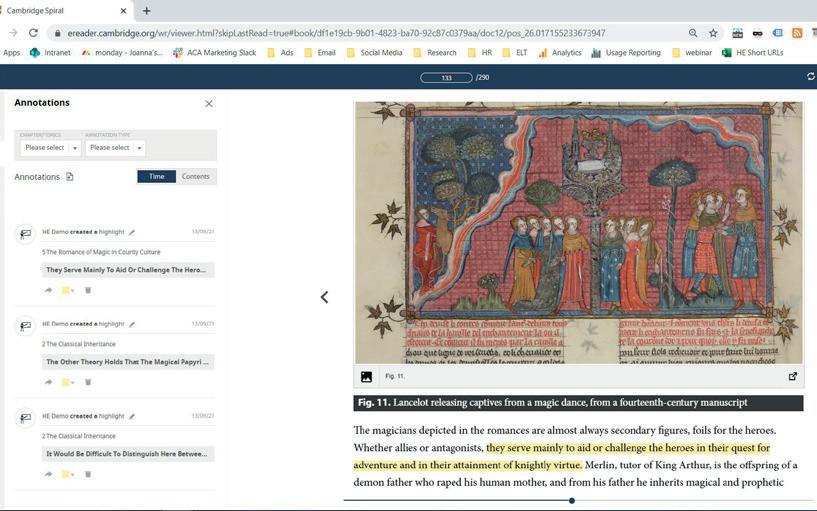Delete the 'They Serve Mainly' highlight
The image size is (817, 511).
88,290
